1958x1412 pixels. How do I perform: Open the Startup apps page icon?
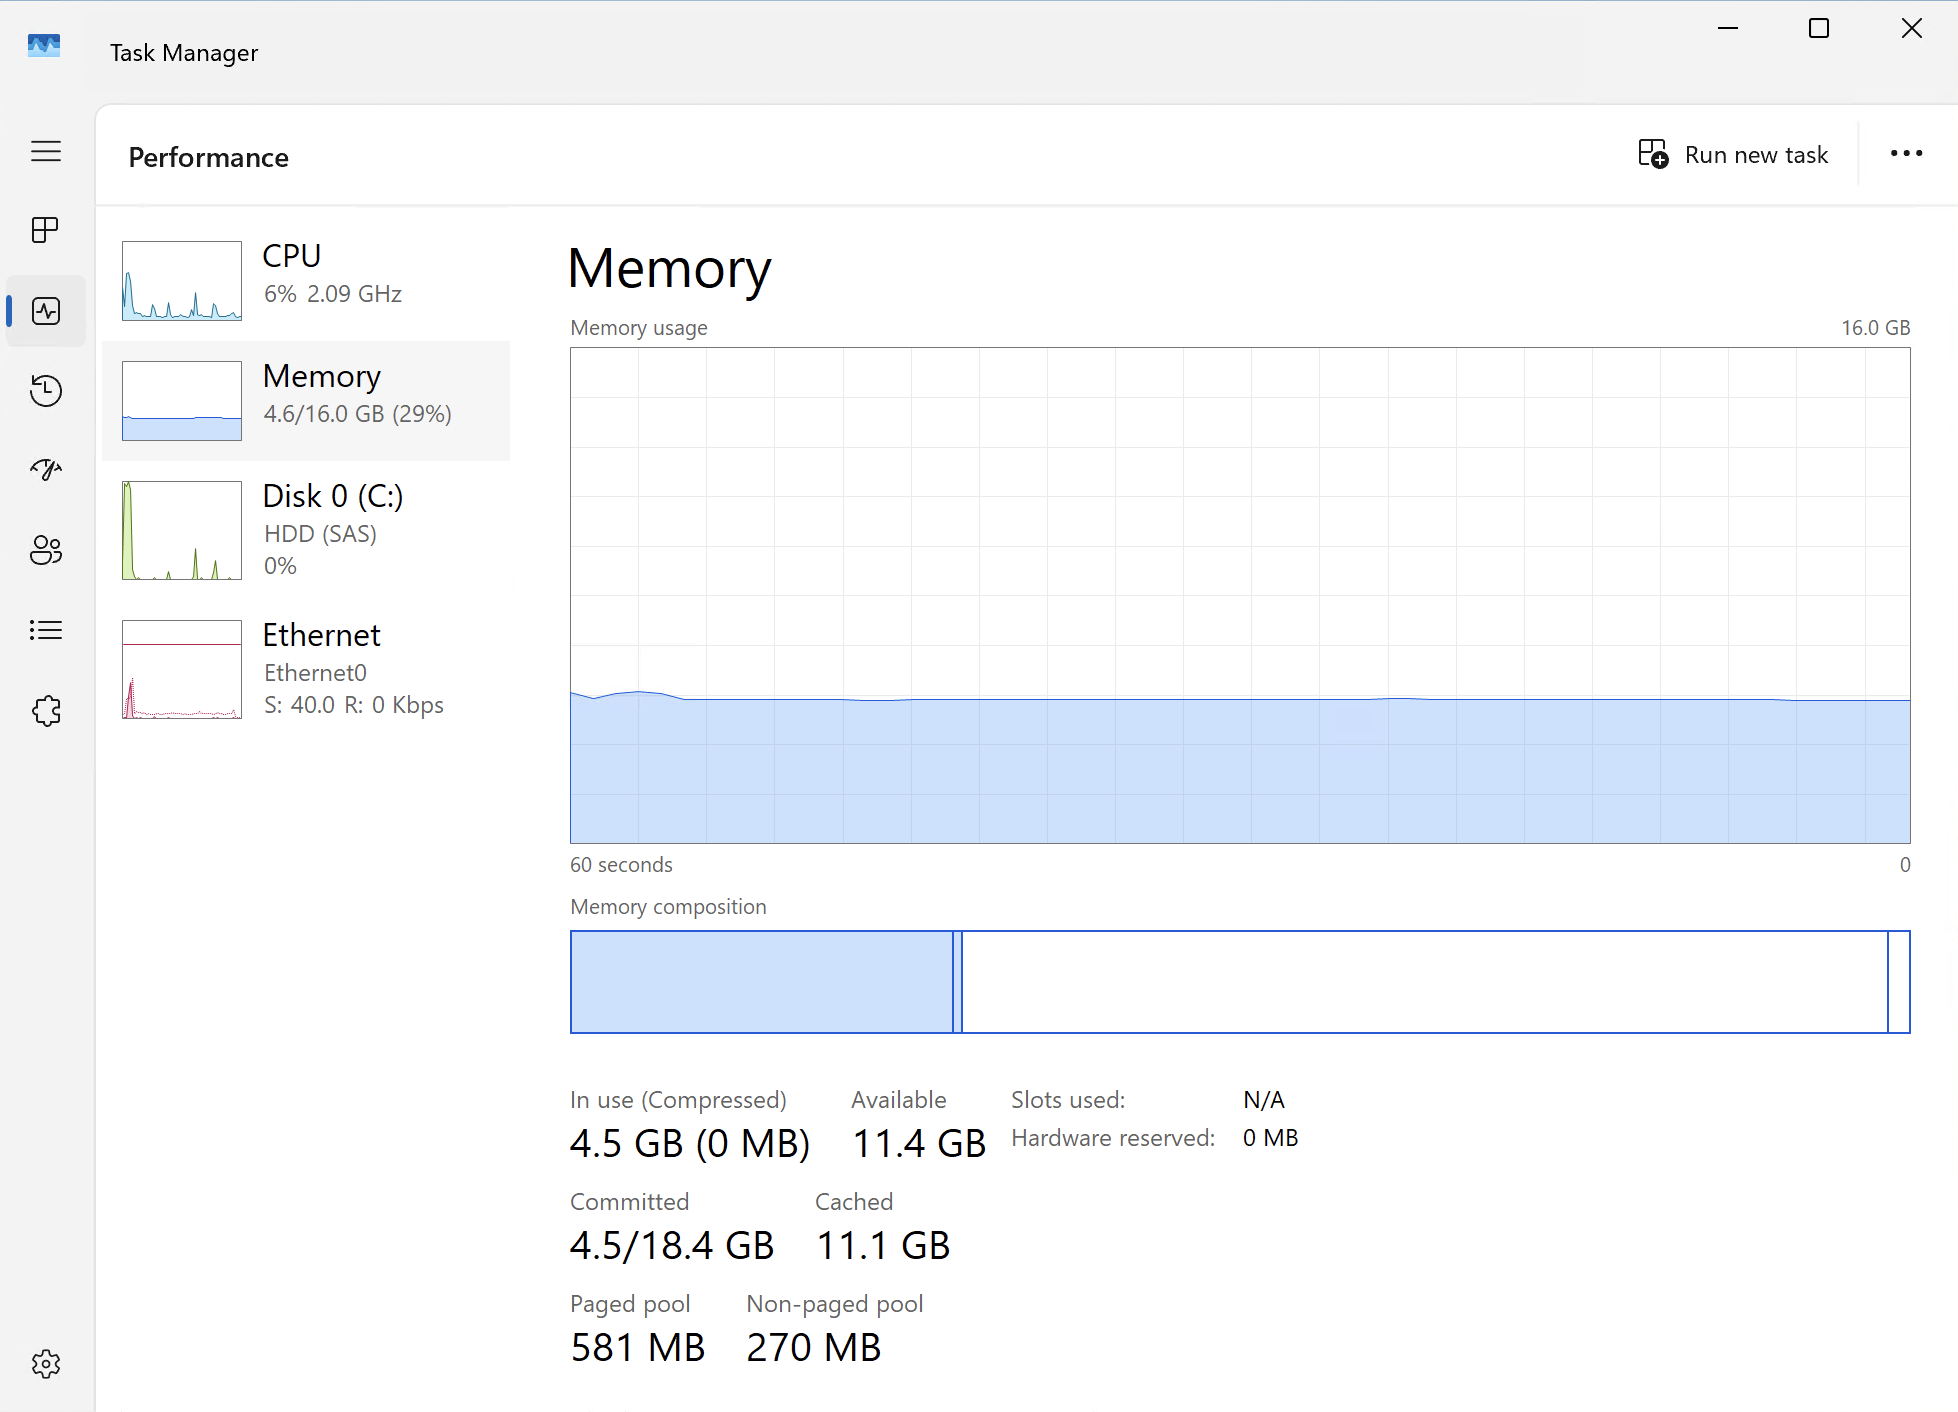click(46, 469)
